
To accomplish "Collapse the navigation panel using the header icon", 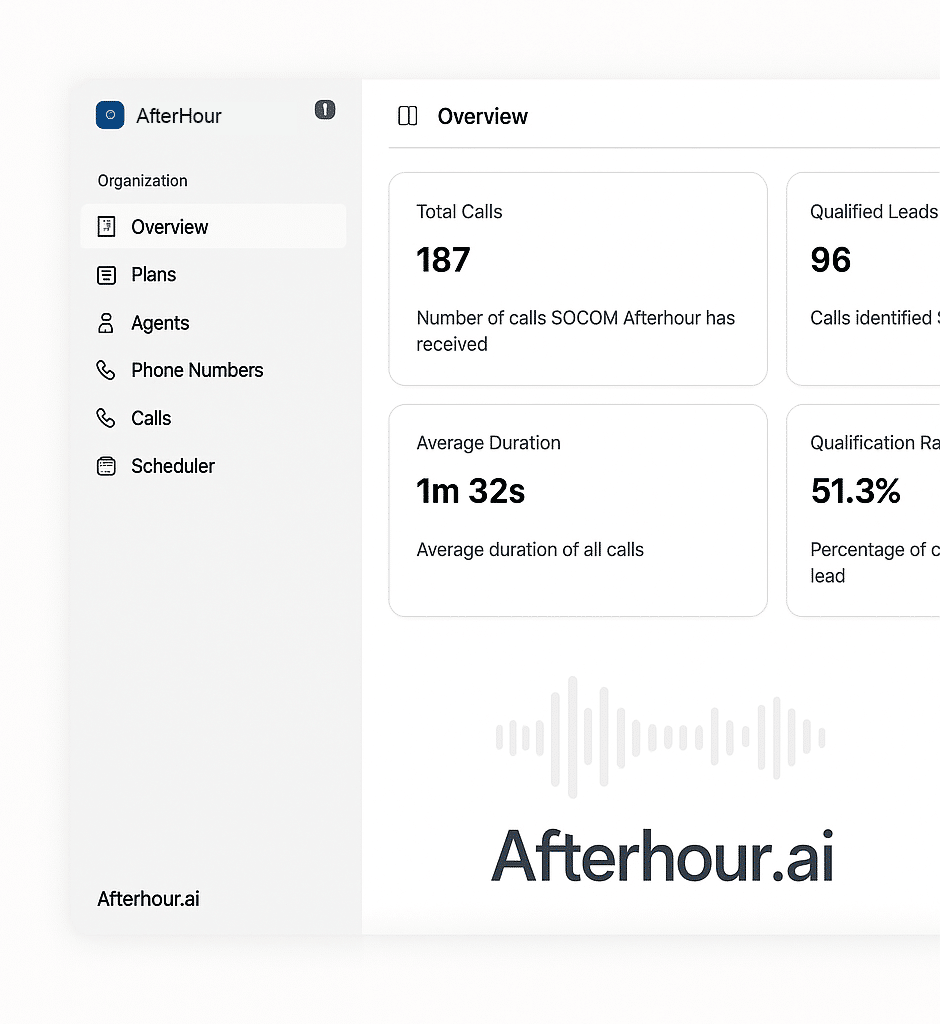I will (325, 110).
